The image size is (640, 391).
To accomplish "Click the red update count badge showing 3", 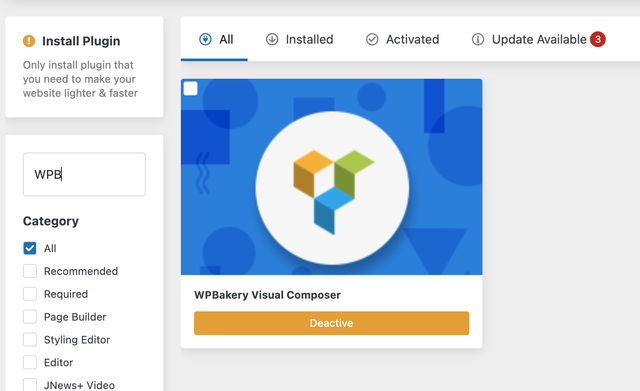I will pos(598,39).
